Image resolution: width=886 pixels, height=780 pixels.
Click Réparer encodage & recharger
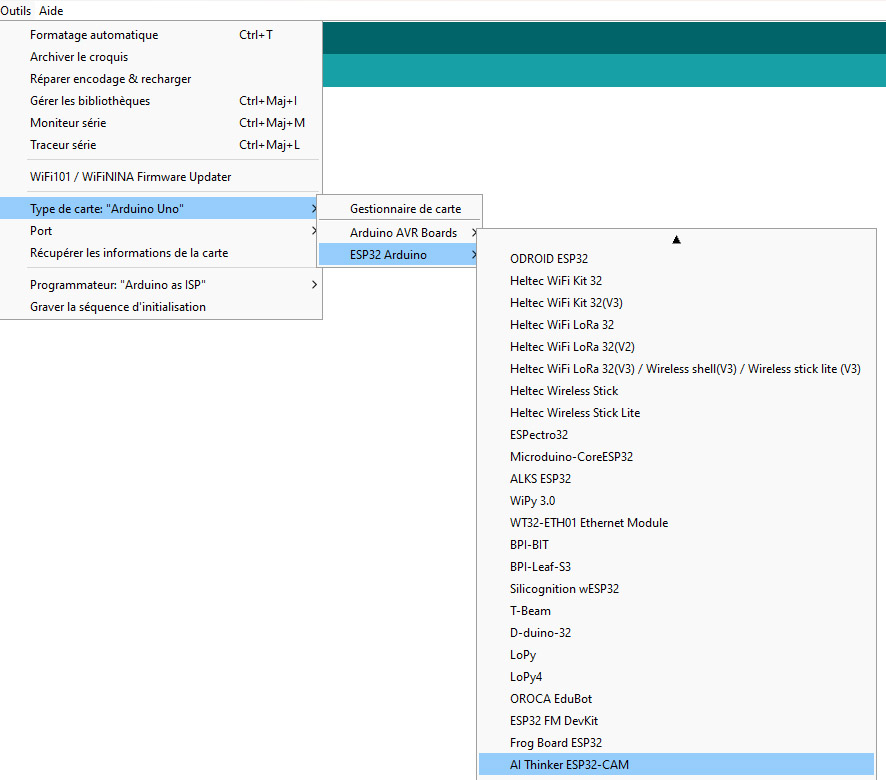161,79
